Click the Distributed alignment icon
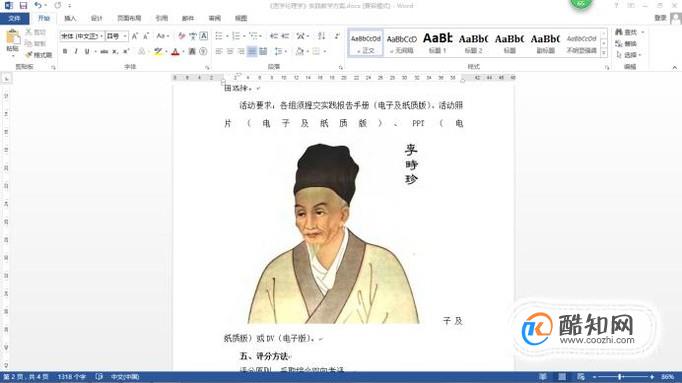 [263, 52]
